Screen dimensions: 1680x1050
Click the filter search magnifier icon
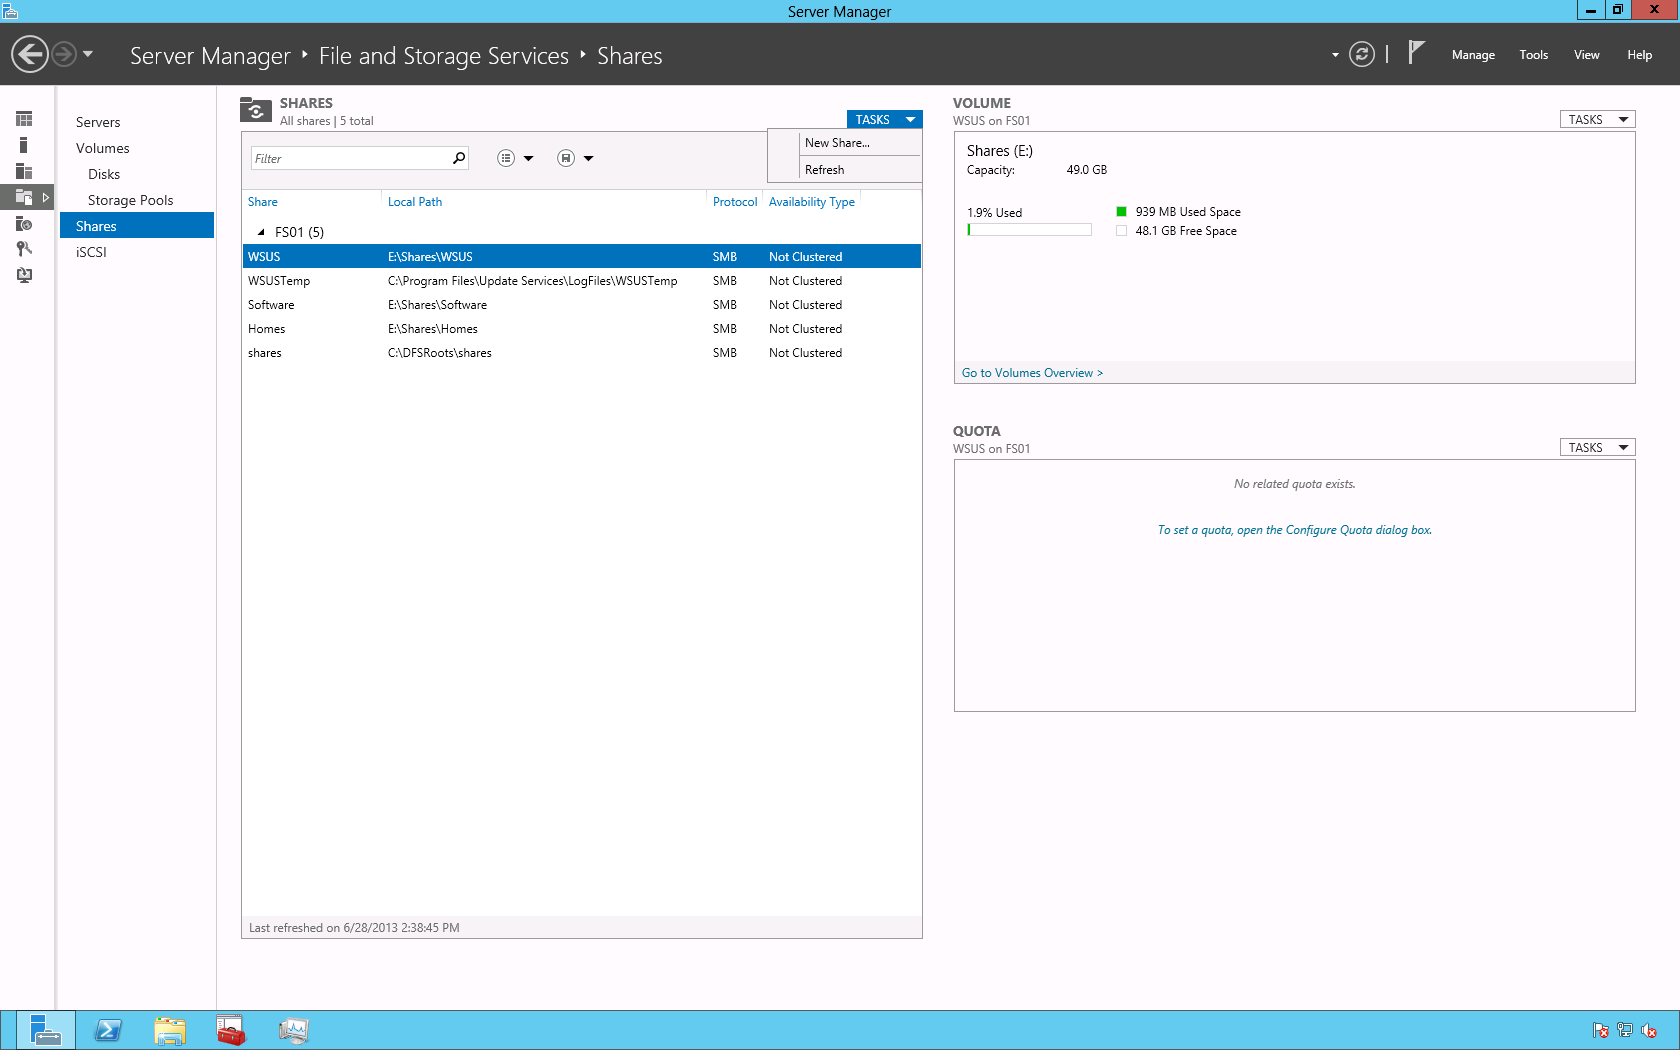pos(459,158)
